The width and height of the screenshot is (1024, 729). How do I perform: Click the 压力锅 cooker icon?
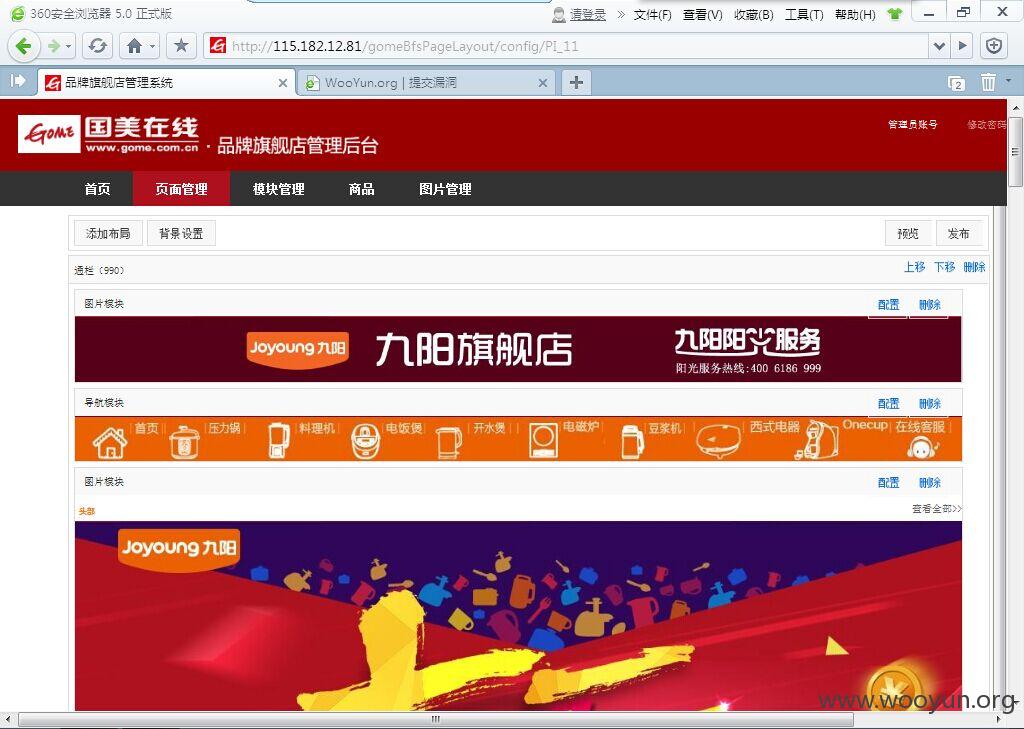(184, 442)
